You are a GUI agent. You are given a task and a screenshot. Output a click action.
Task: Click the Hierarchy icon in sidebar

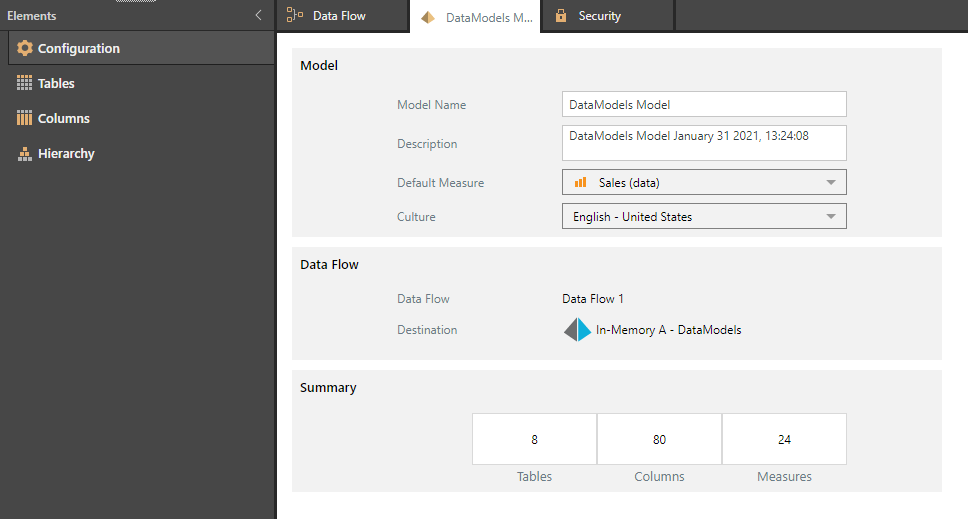[x=25, y=154]
